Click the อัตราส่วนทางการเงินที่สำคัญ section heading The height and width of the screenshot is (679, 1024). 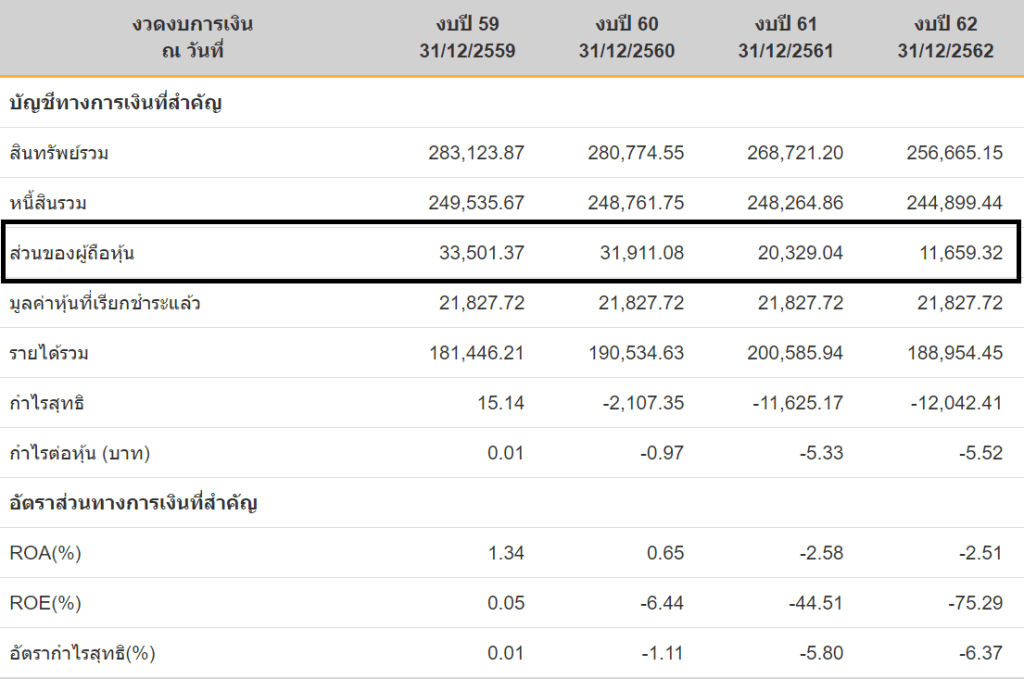click(x=134, y=503)
